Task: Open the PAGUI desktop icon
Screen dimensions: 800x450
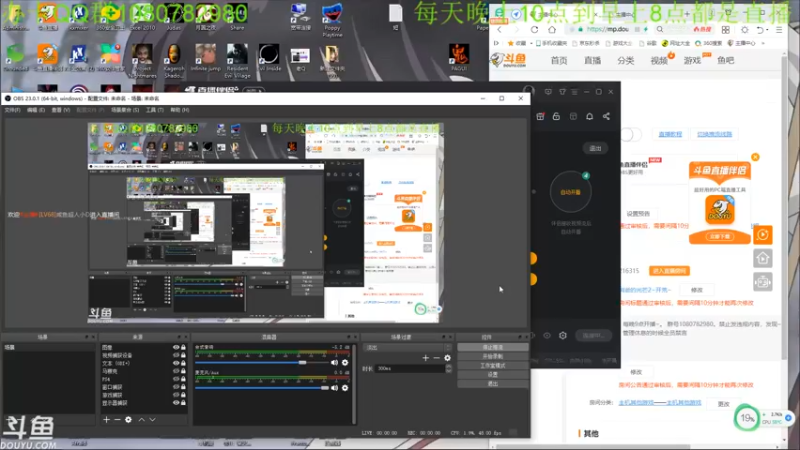Action: 459,57
